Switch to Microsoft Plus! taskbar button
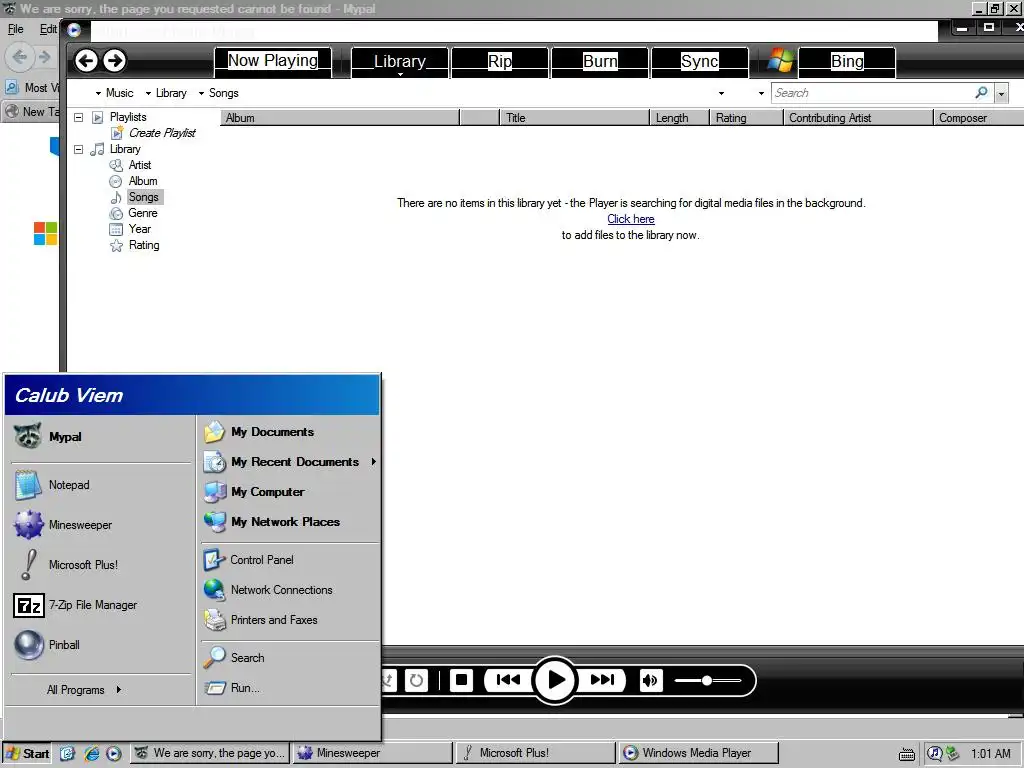This screenshot has width=1024, height=768. [x=536, y=753]
